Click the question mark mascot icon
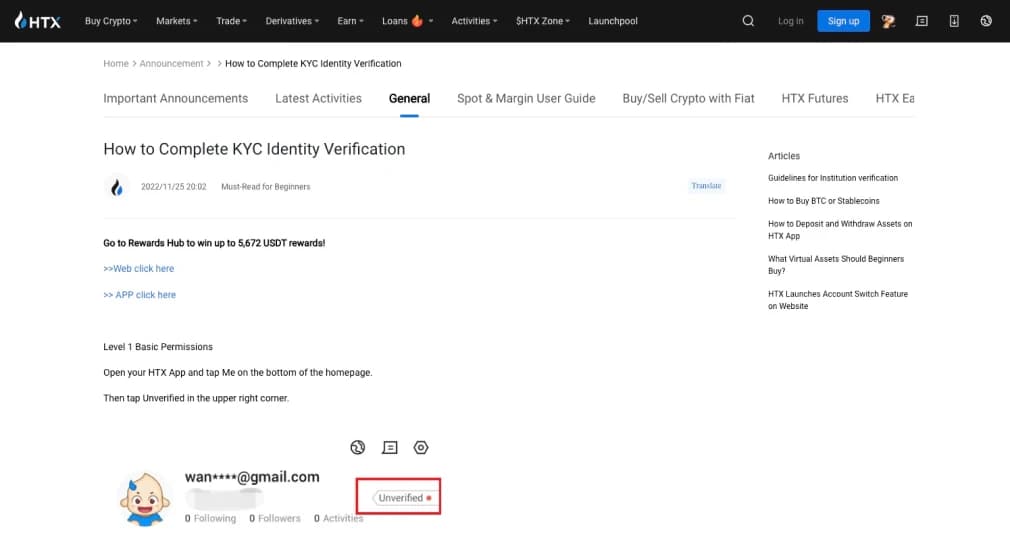Screen dimensions: 1010x541 point(888,21)
